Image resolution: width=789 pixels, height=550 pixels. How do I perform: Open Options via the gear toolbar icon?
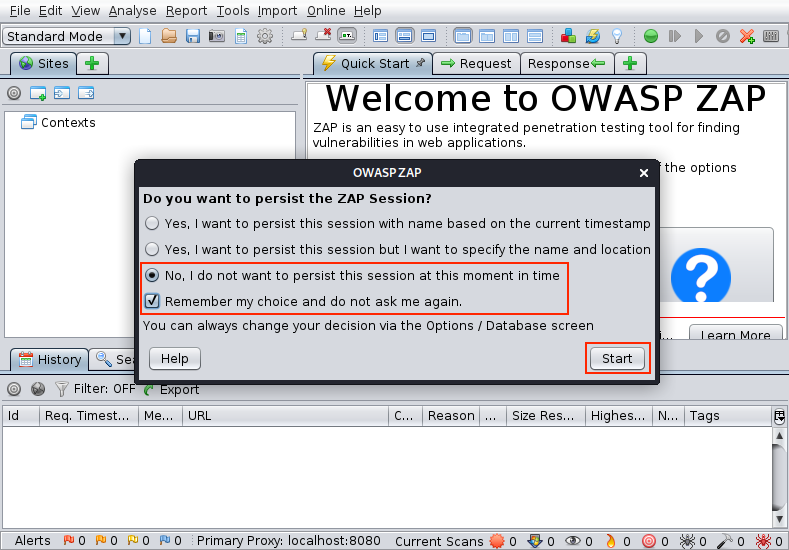(x=265, y=36)
